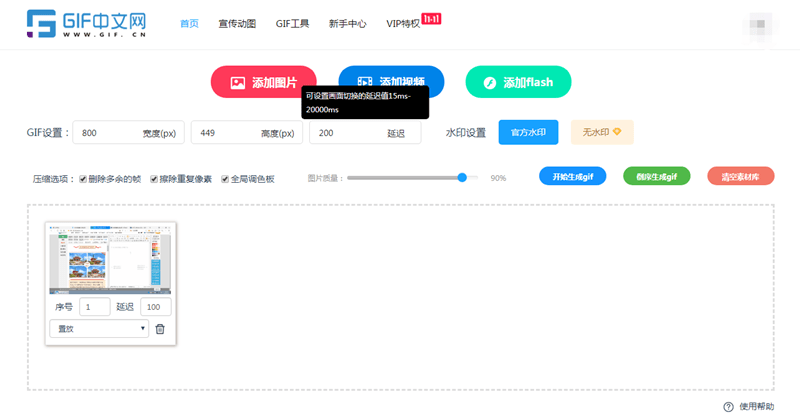
Task: Click the 图片质量 slider handle
Action: 462,178
